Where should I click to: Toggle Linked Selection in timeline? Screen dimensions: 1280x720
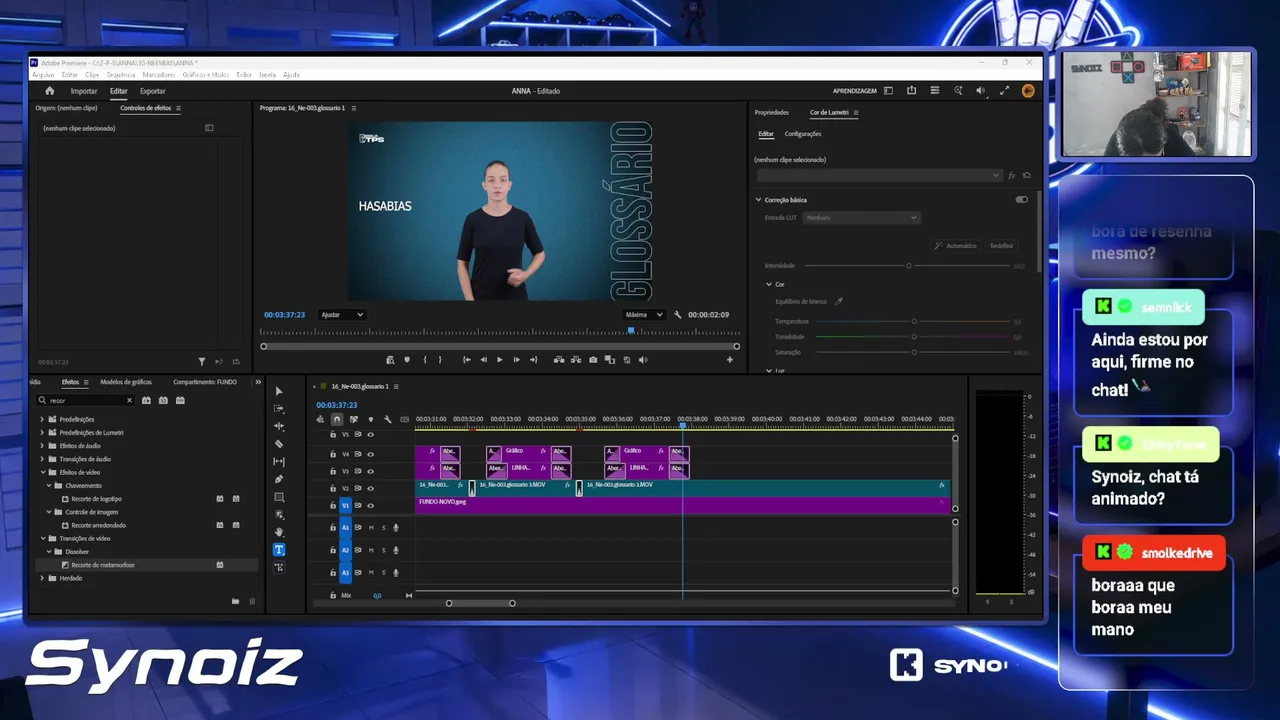(x=353, y=419)
